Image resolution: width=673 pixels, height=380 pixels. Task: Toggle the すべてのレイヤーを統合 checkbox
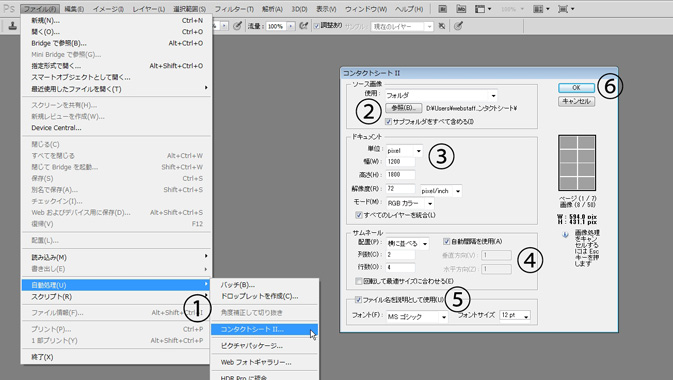point(359,215)
